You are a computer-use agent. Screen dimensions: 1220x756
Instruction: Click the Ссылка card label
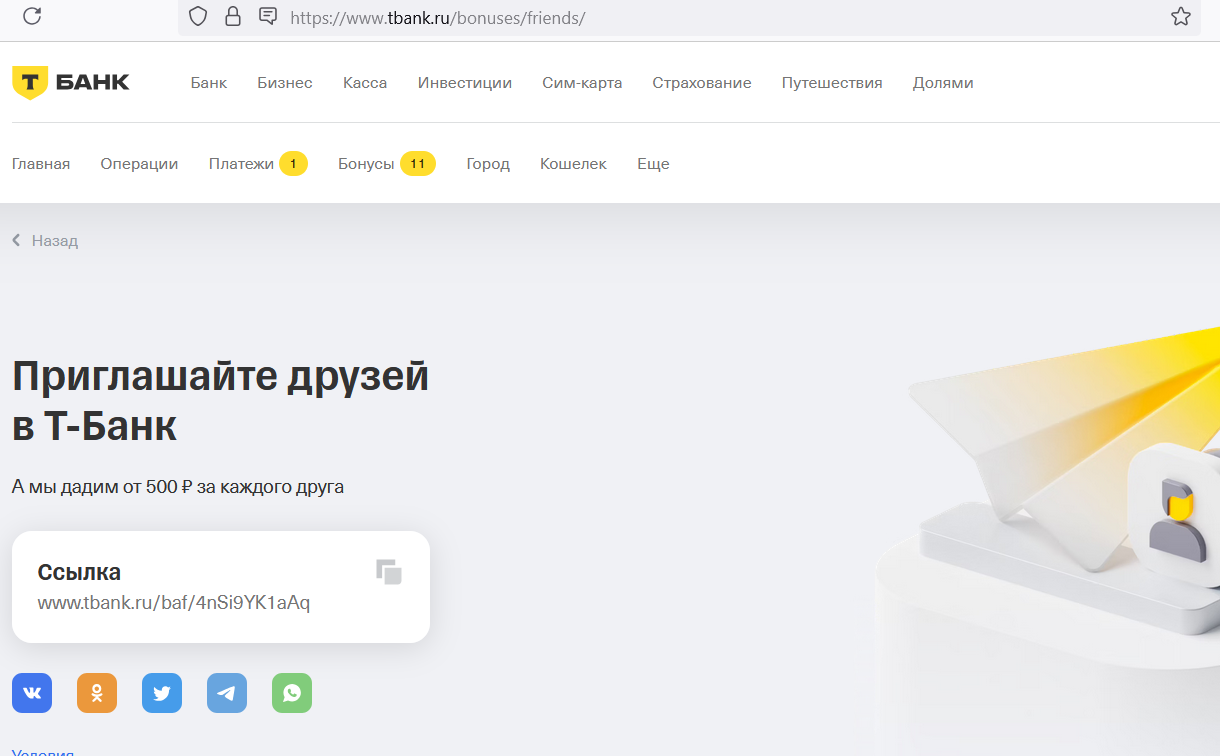79,572
